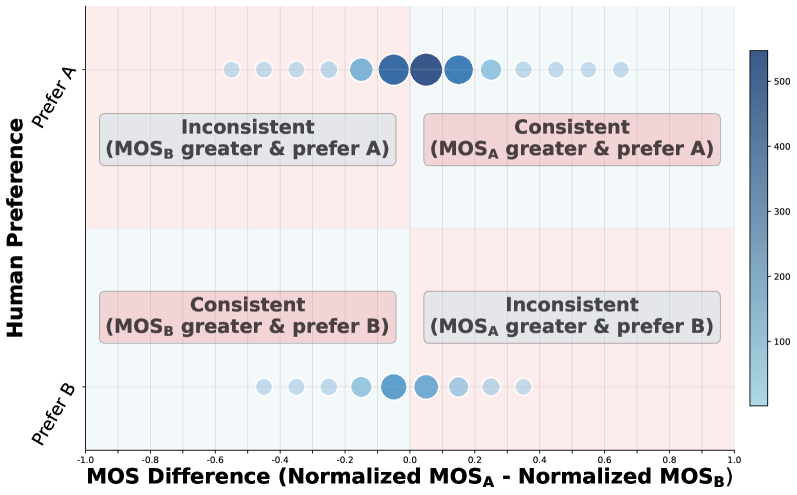The width and height of the screenshot is (797, 495).
Task: Click the 100 label on the colorbar
Action: pyautogui.click(x=783, y=342)
